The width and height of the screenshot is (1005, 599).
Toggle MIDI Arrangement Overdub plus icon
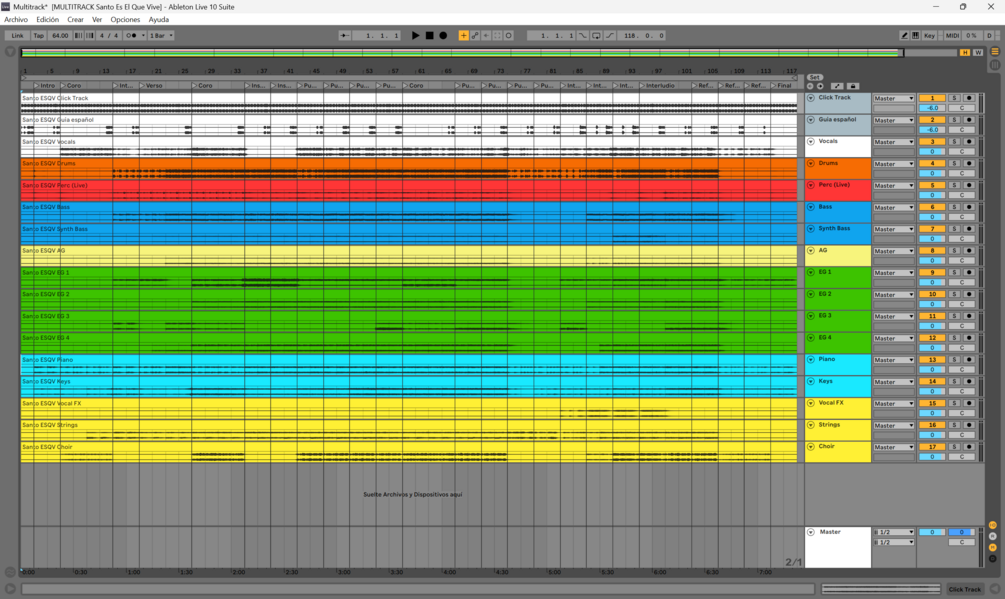[463, 35]
